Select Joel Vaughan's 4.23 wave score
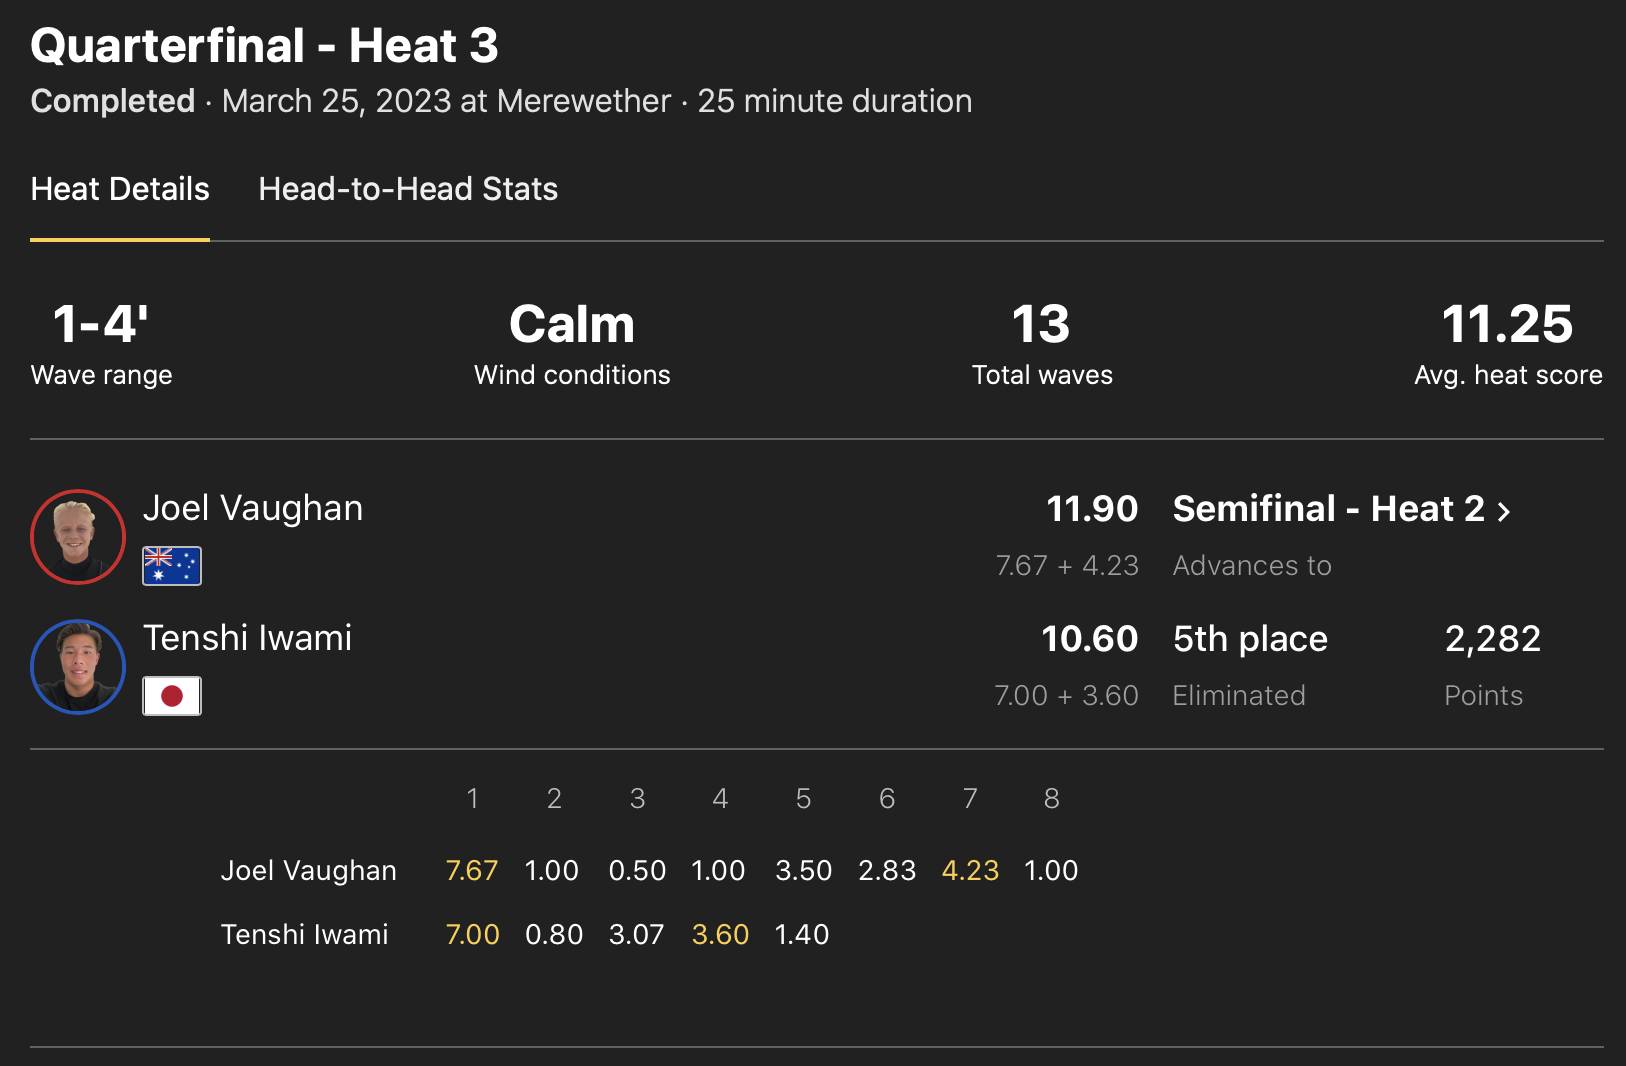The width and height of the screenshot is (1626, 1066). (970, 871)
